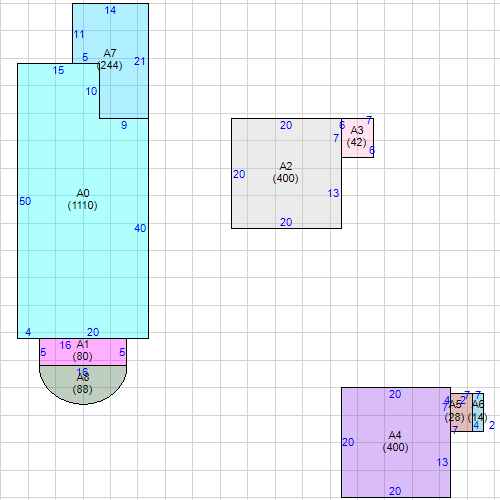Click the 11 dimension on A7's left edge
Viewport: 500px width, 500px height.
[x=79, y=34]
